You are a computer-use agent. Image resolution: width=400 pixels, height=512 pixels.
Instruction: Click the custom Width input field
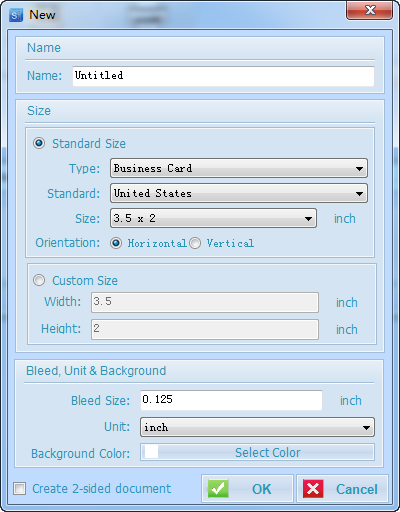[205, 302]
